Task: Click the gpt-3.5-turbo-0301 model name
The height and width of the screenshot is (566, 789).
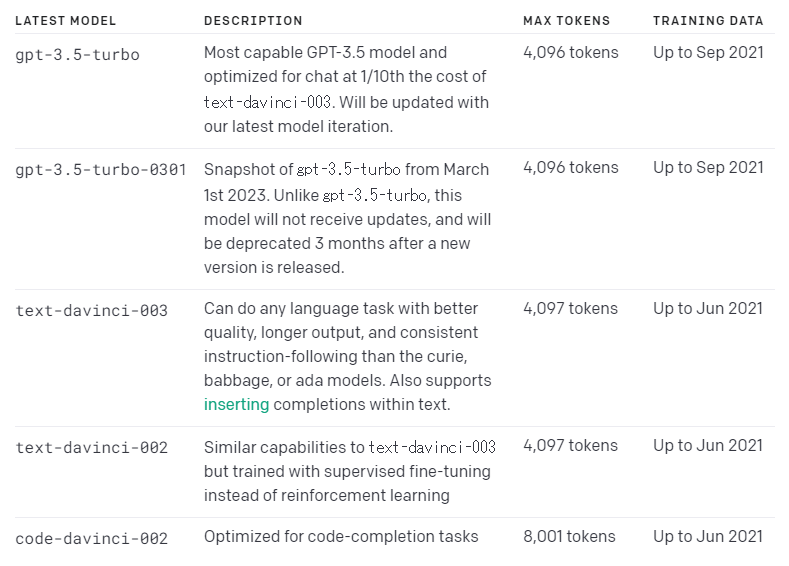Action: coord(101,170)
